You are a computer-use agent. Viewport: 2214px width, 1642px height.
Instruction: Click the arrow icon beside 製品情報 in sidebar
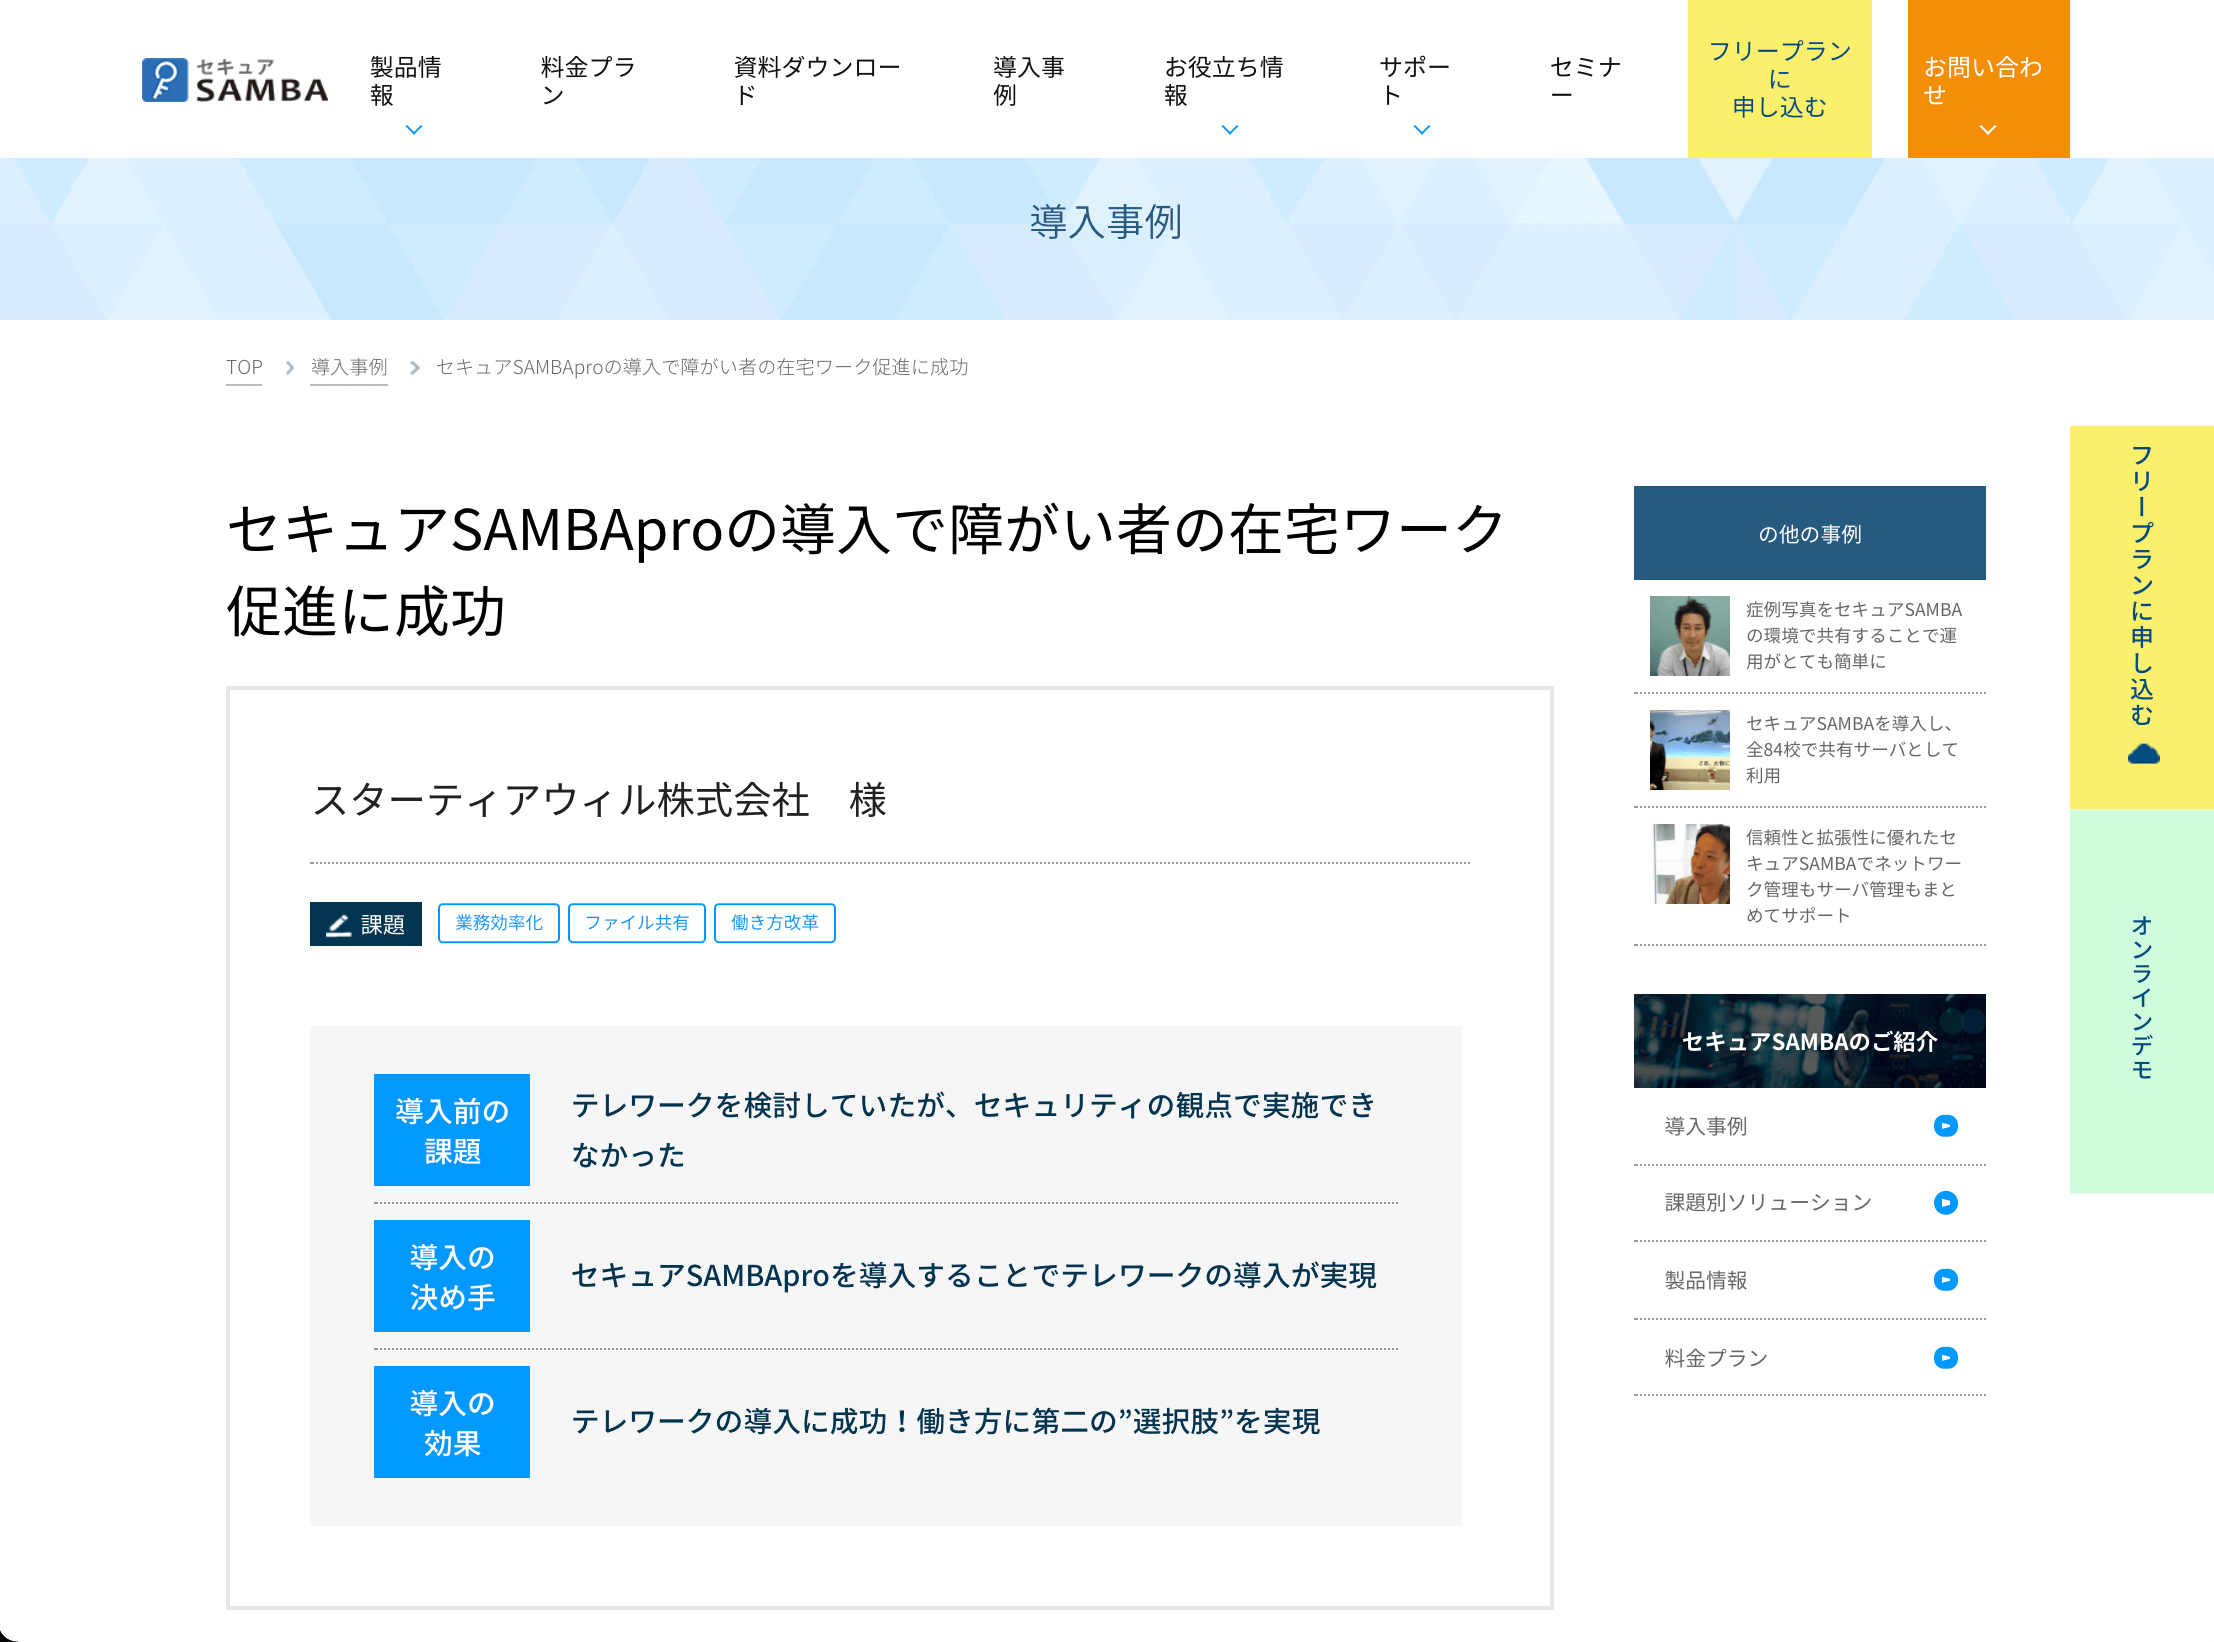pos(1945,1280)
